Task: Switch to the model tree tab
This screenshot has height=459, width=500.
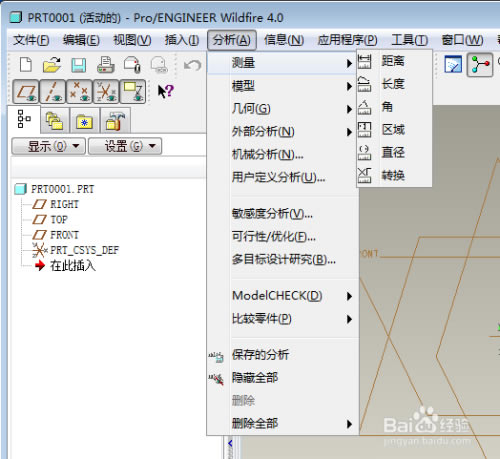Action: click(24, 119)
